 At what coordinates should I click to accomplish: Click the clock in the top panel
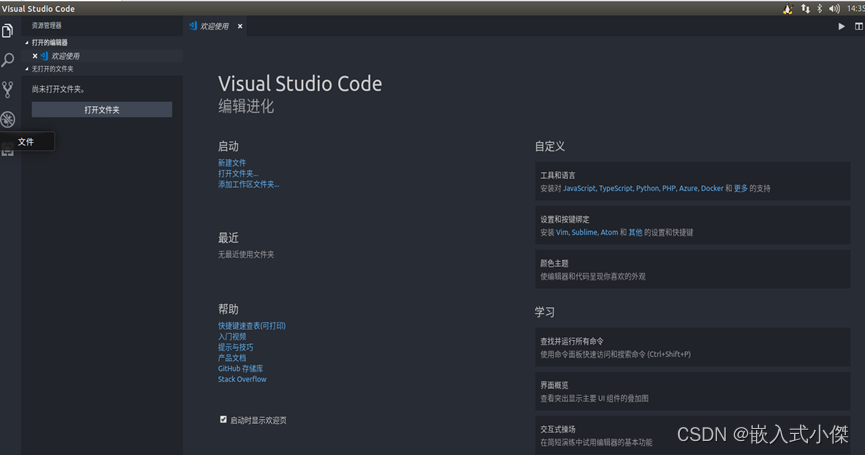point(856,9)
